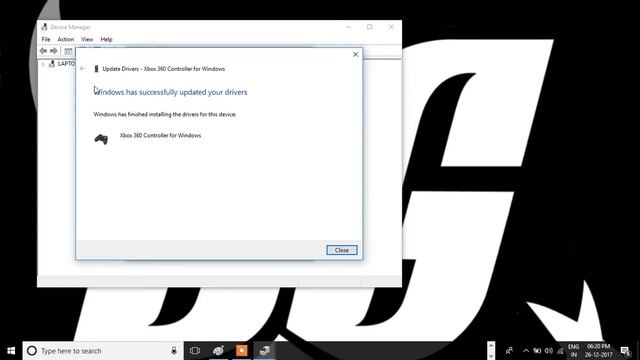640x360 pixels.
Task: Click 'Windows has finished installing the drivers' text
Action: (165, 115)
